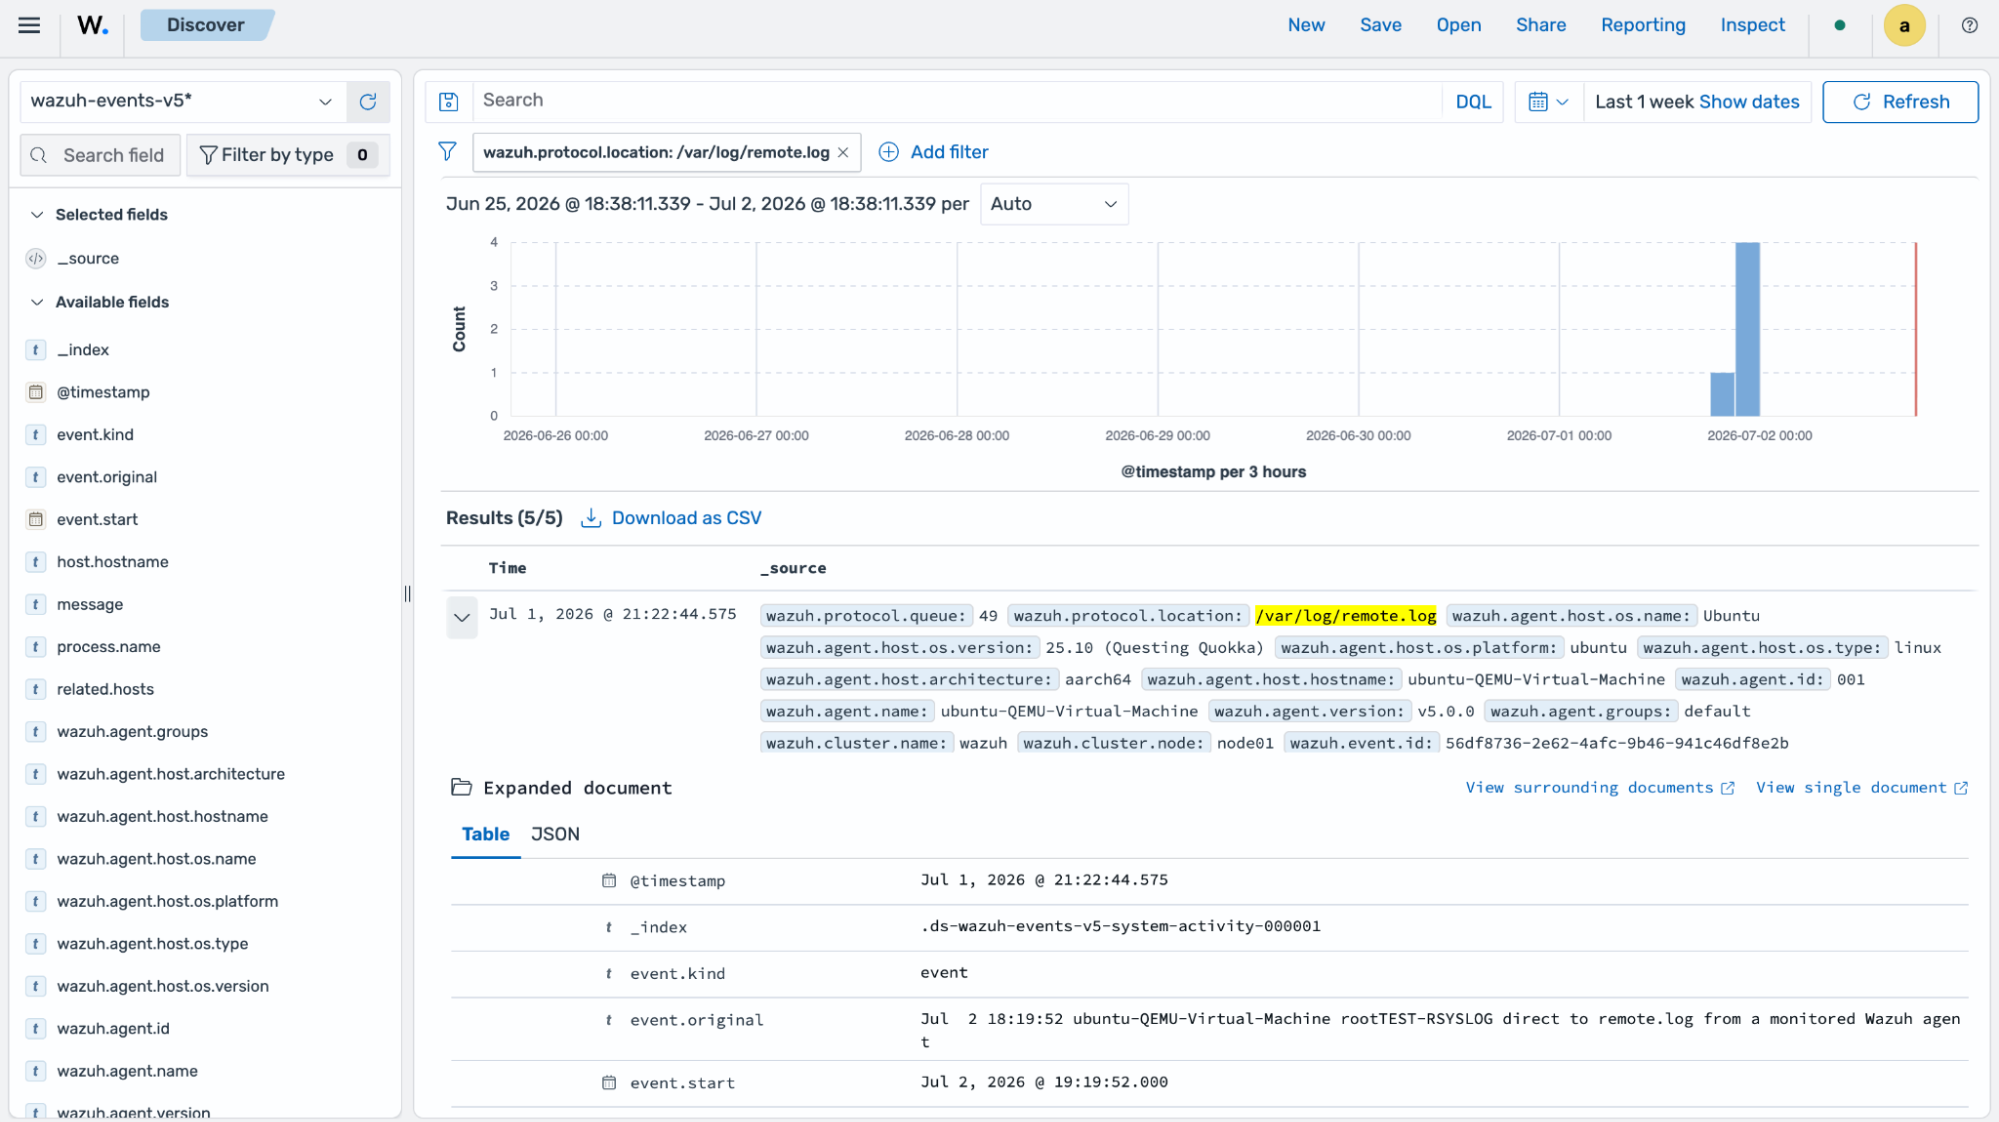Image resolution: width=1999 pixels, height=1122 pixels.
Task: Click Share in the top menu
Action: tap(1540, 25)
